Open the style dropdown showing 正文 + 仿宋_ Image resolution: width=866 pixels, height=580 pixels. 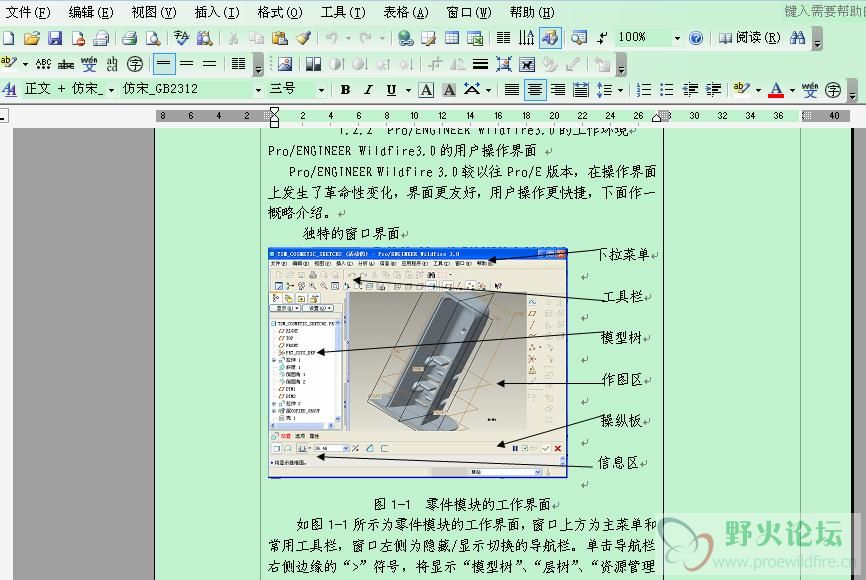coord(111,89)
